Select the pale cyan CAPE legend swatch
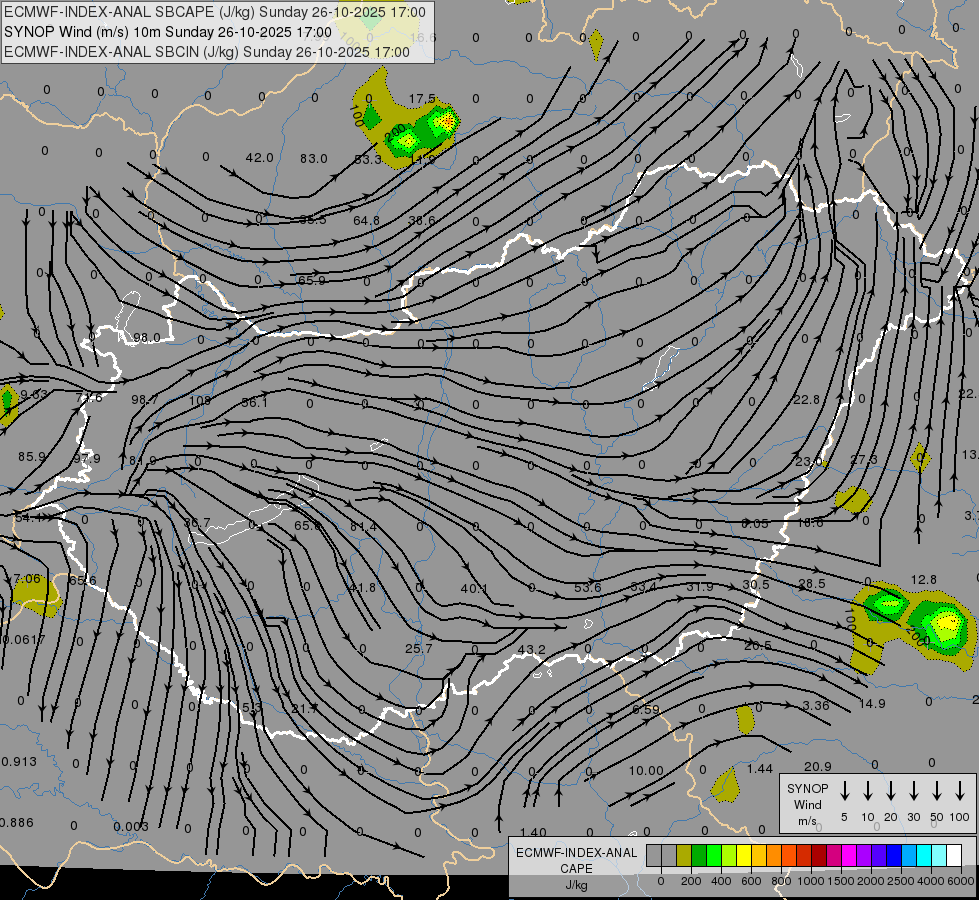Viewport: 979px width, 900px height. [938, 855]
